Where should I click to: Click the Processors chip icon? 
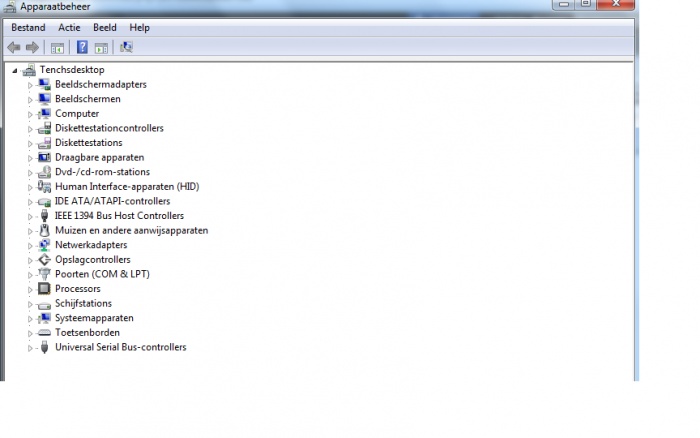coord(44,289)
